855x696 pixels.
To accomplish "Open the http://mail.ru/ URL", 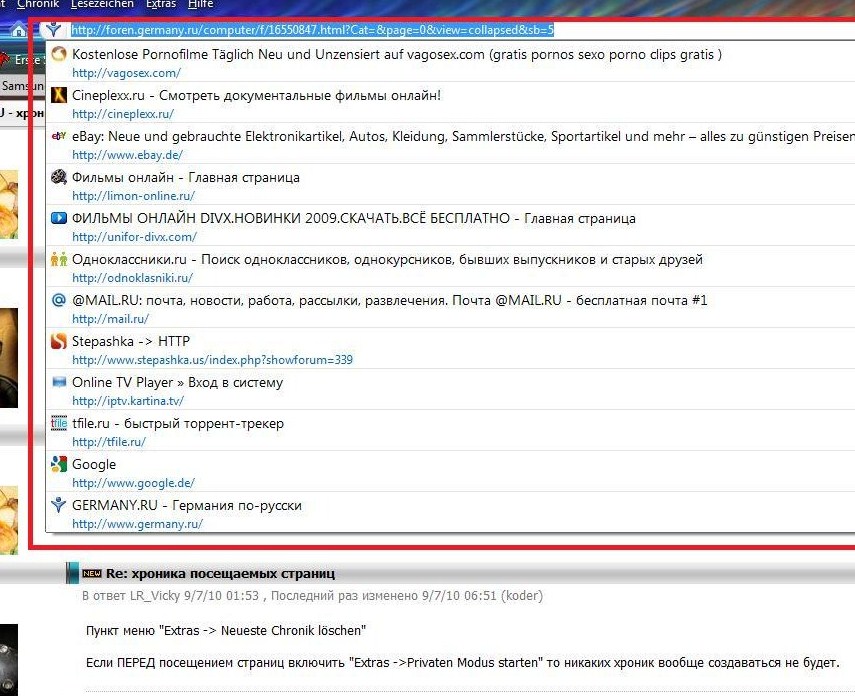I will click(x=110, y=319).
